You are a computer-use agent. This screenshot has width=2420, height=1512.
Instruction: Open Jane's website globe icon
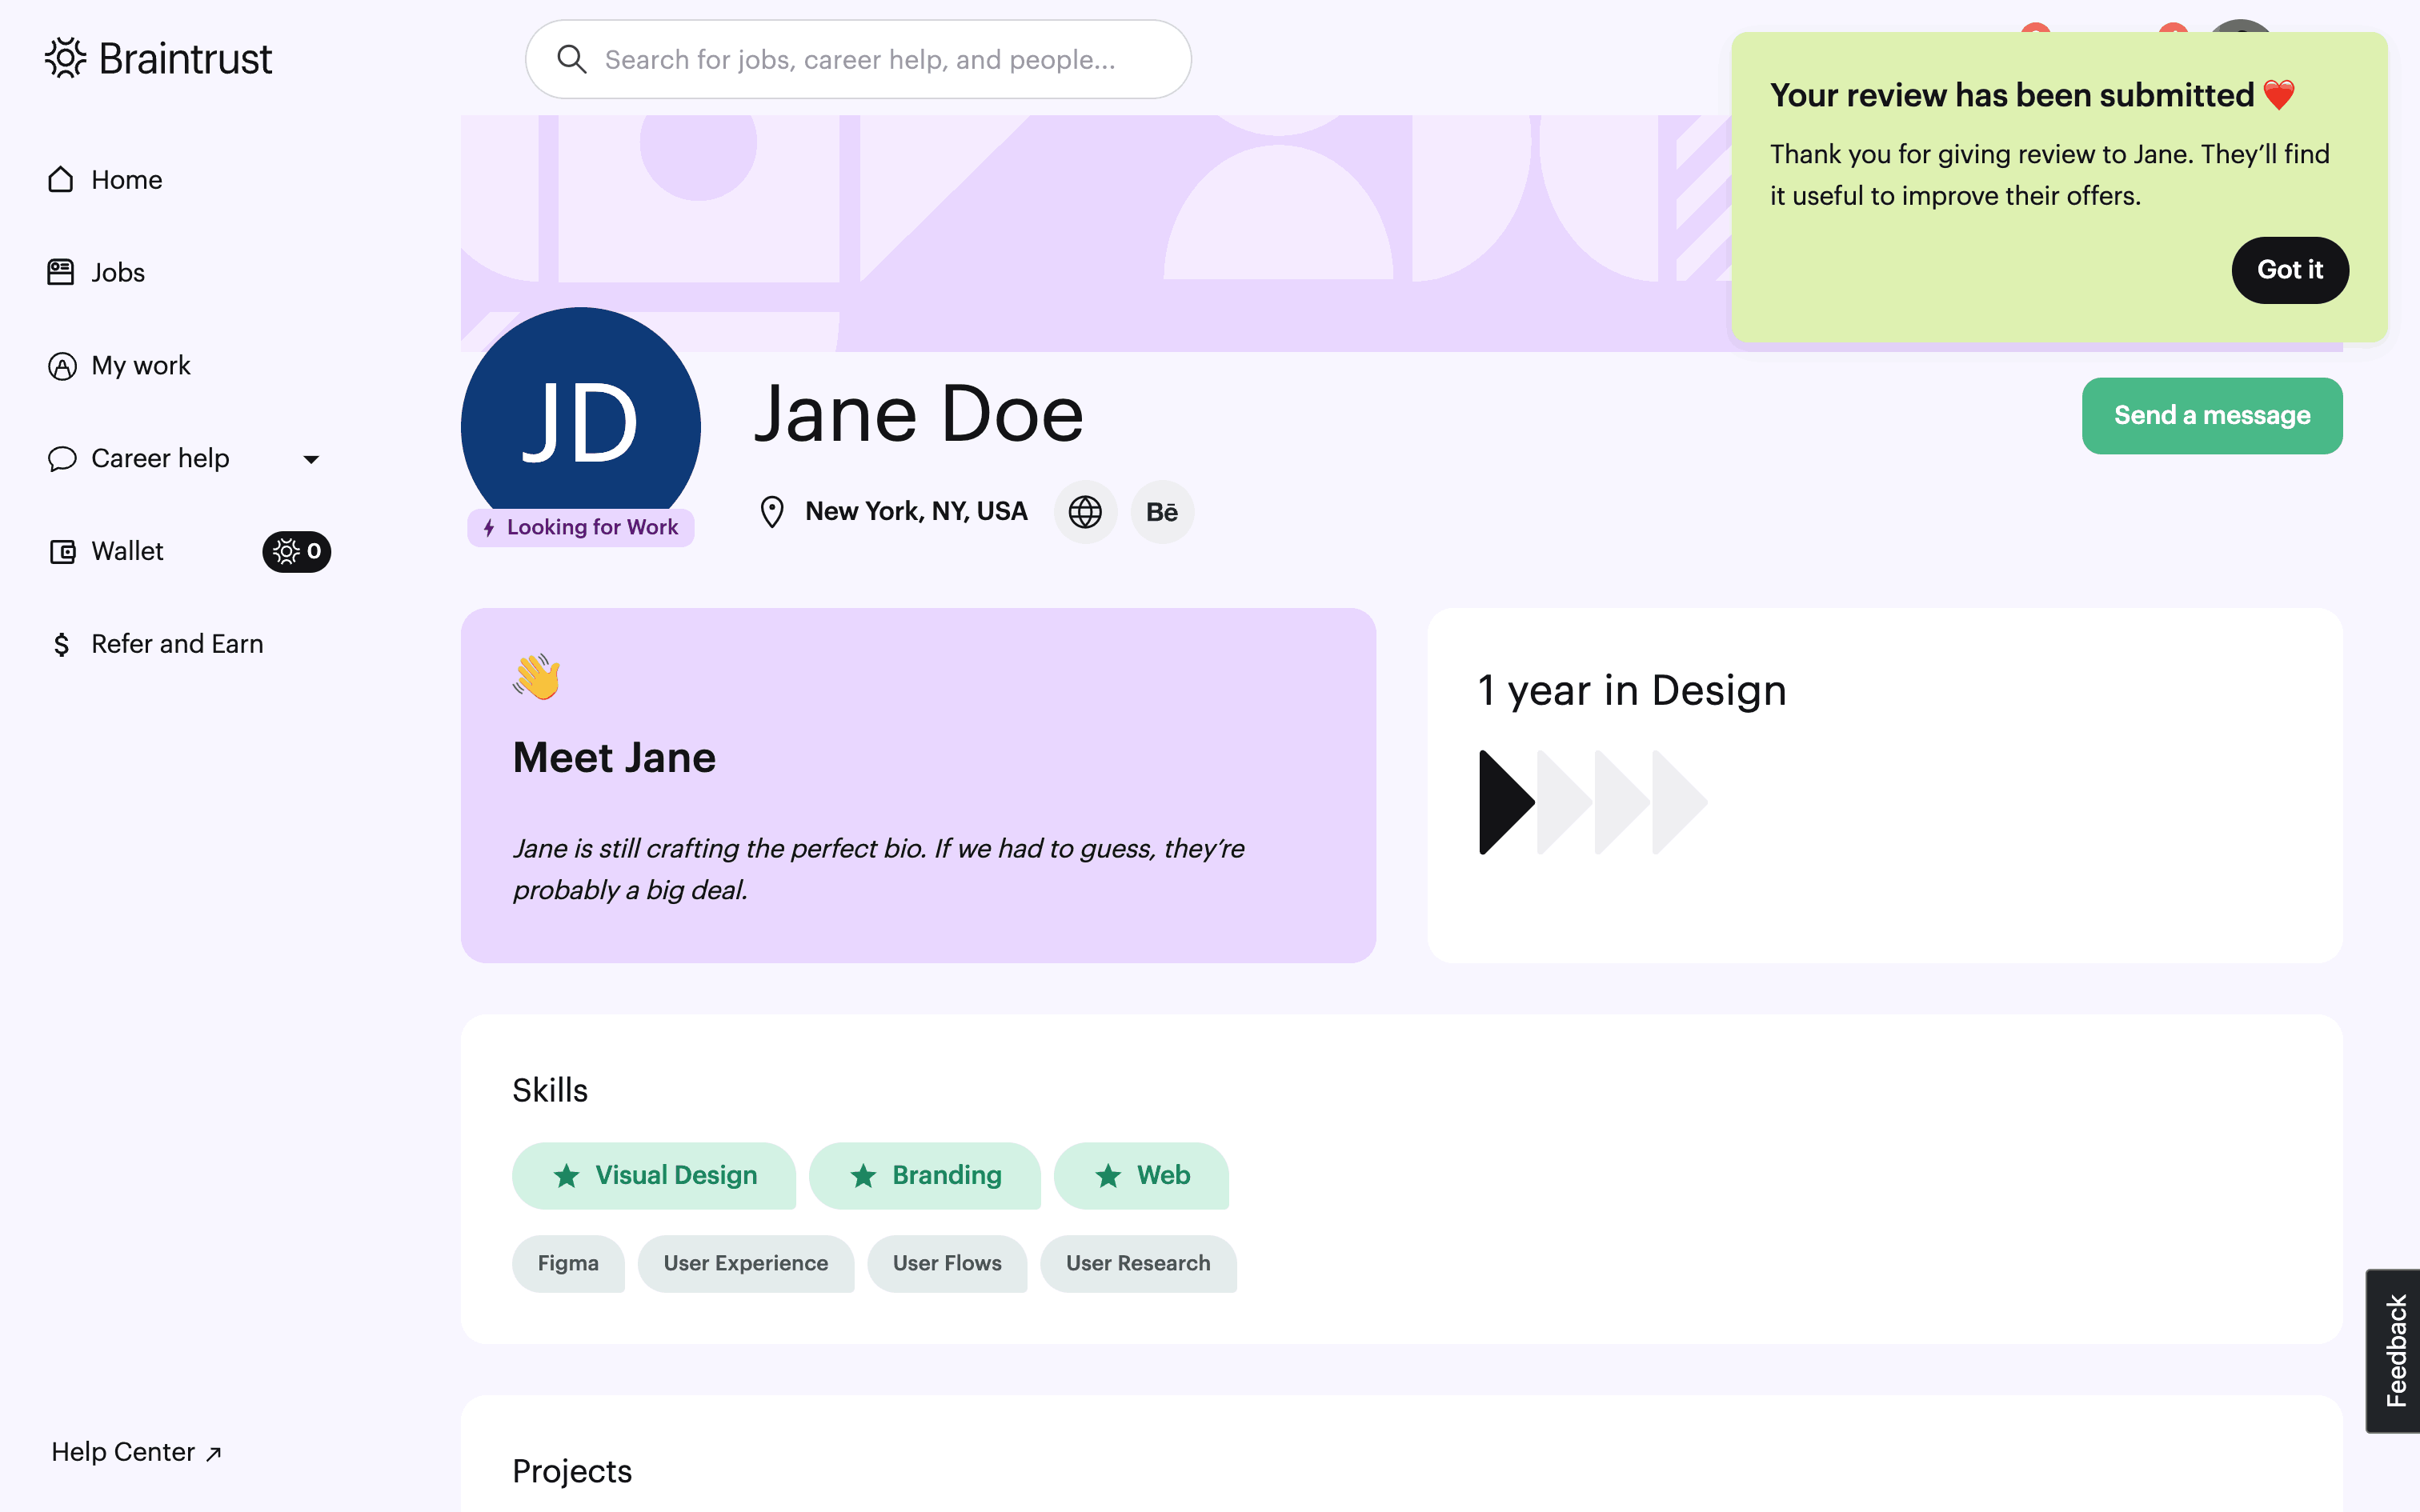pyautogui.click(x=1085, y=512)
